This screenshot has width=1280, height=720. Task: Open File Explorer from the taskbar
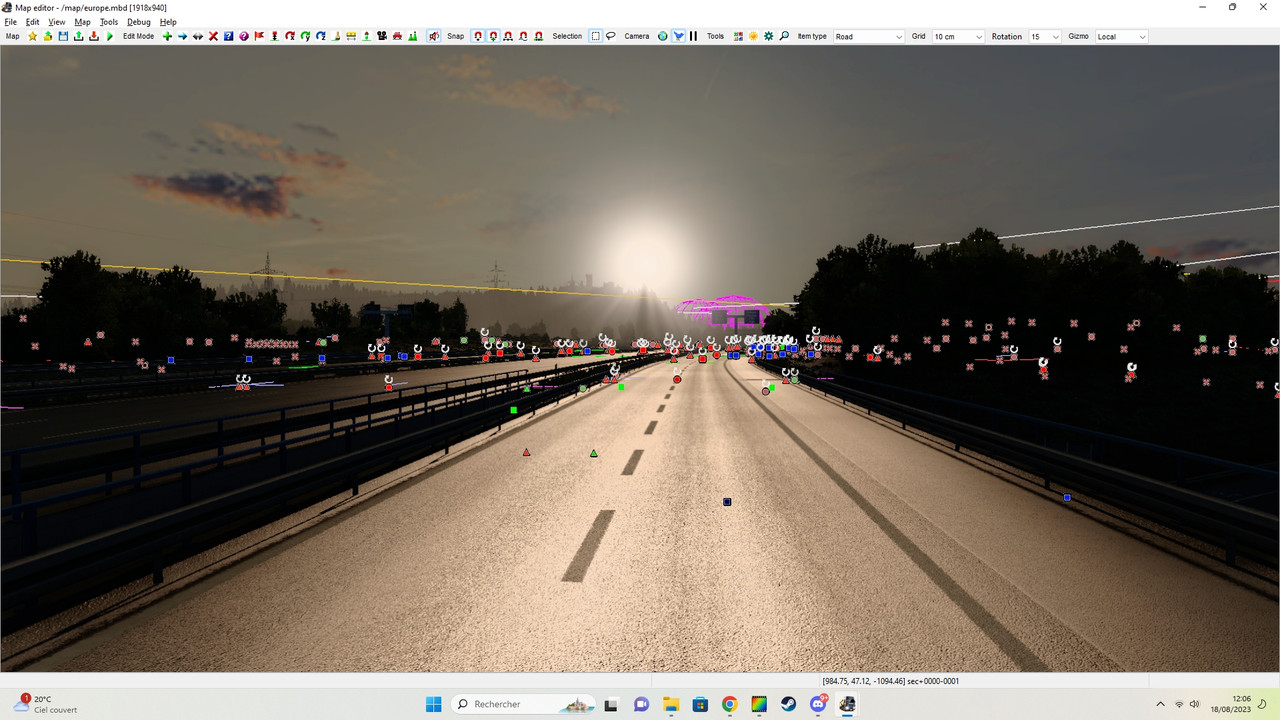tap(670, 704)
